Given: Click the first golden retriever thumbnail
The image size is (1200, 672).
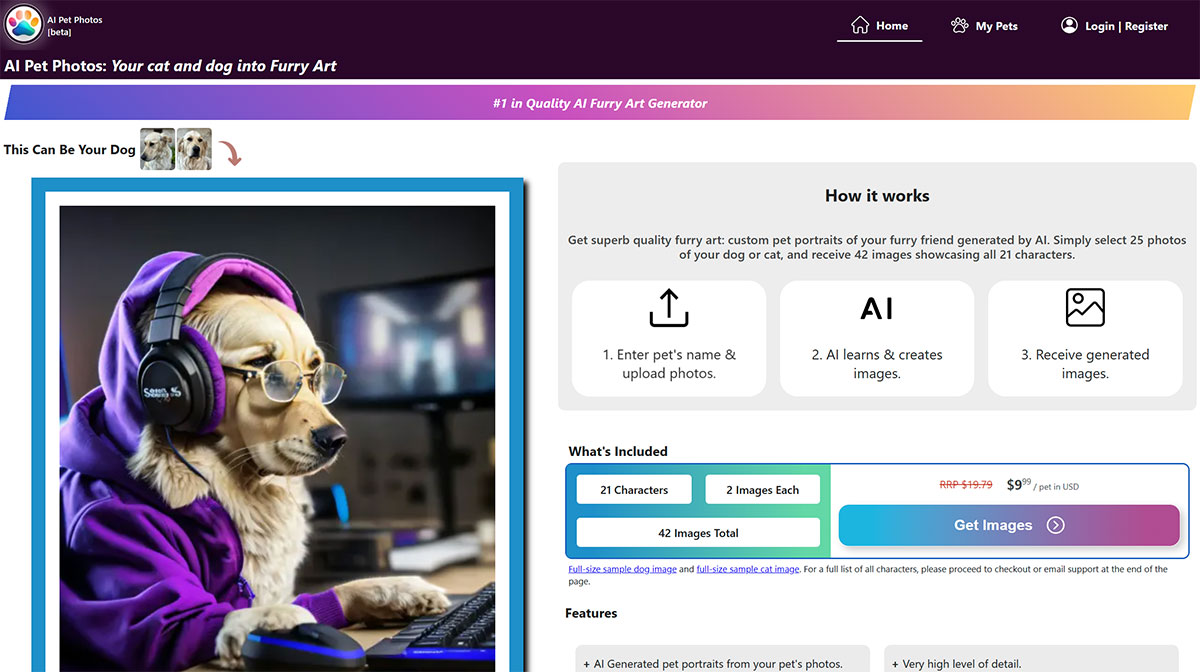Looking at the screenshot, I should click(x=157, y=147).
